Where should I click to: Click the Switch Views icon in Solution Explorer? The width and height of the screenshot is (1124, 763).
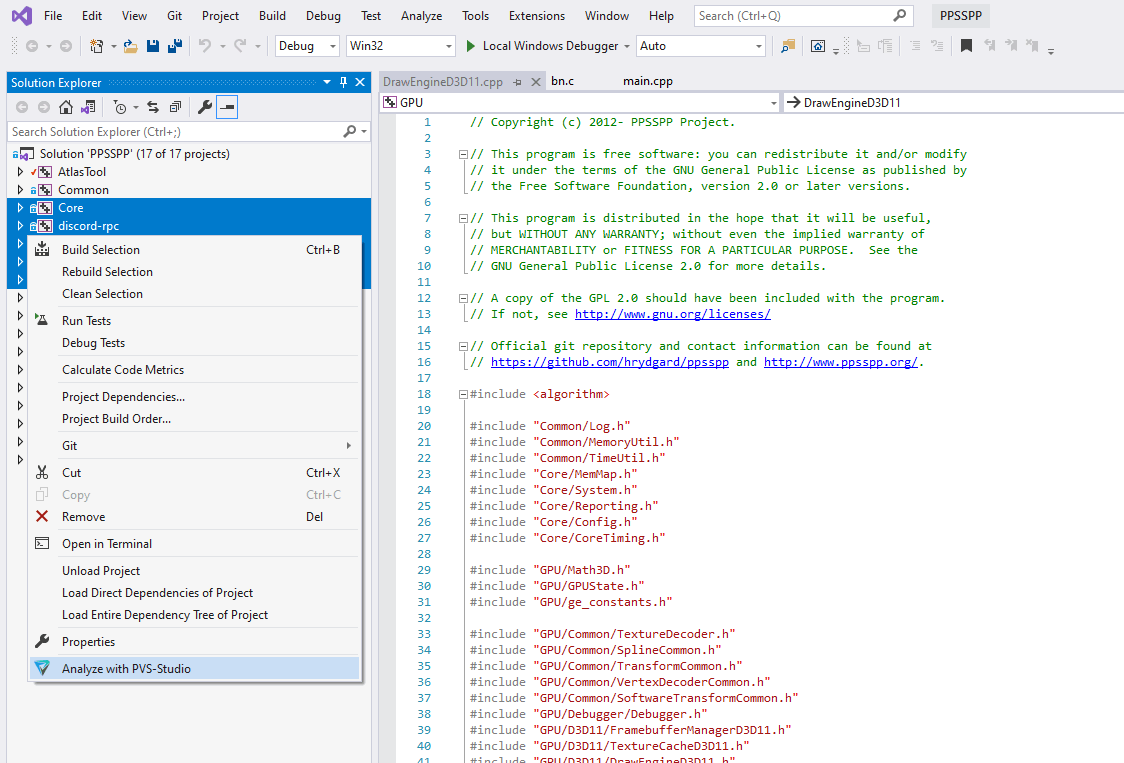(x=87, y=107)
